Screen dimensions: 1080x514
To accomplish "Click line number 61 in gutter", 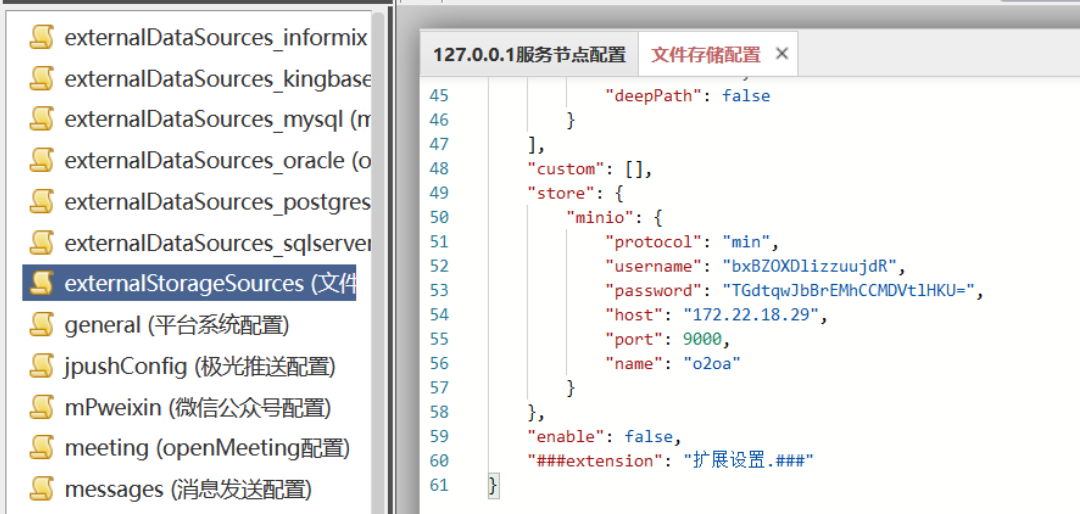I will click(x=439, y=485).
